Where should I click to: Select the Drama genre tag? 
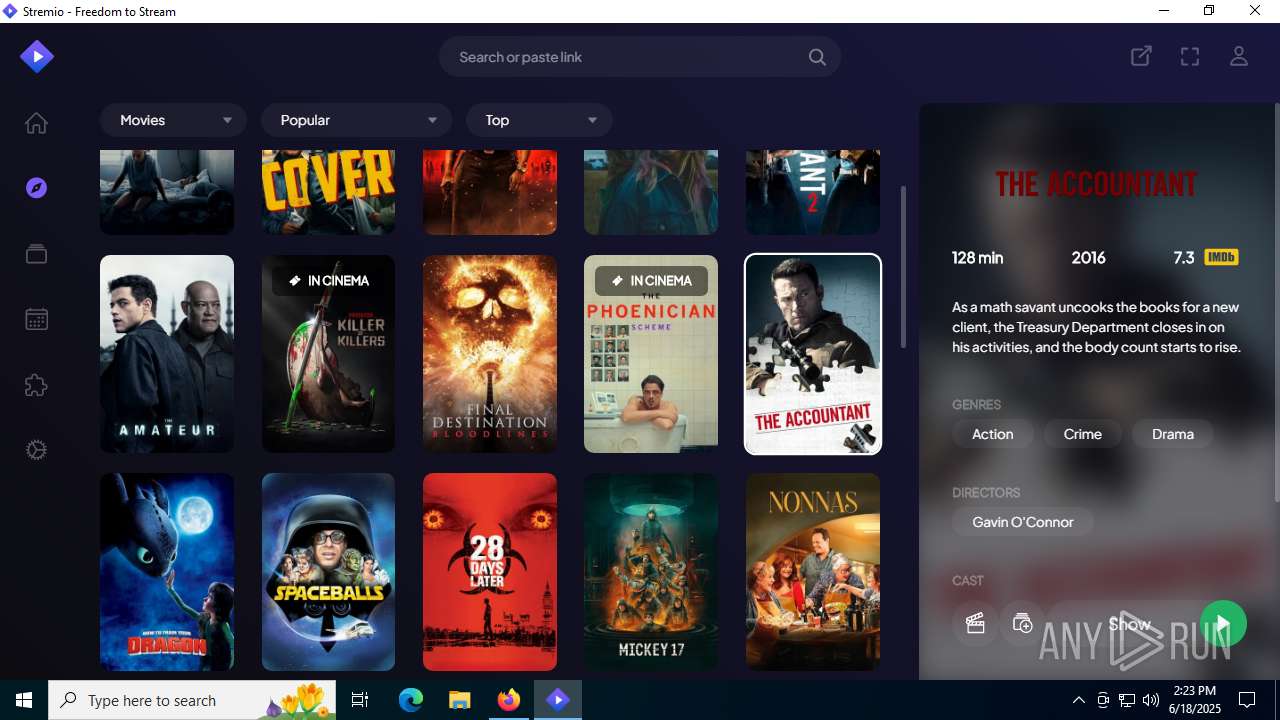[x=1173, y=434]
